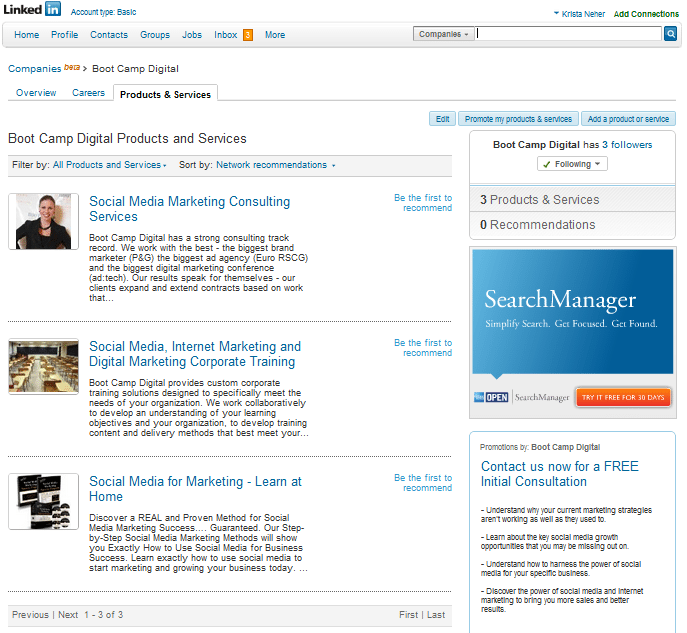The width and height of the screenshot is (687, 633).
Task: Click Promote my products & services button
Action: 518,119
